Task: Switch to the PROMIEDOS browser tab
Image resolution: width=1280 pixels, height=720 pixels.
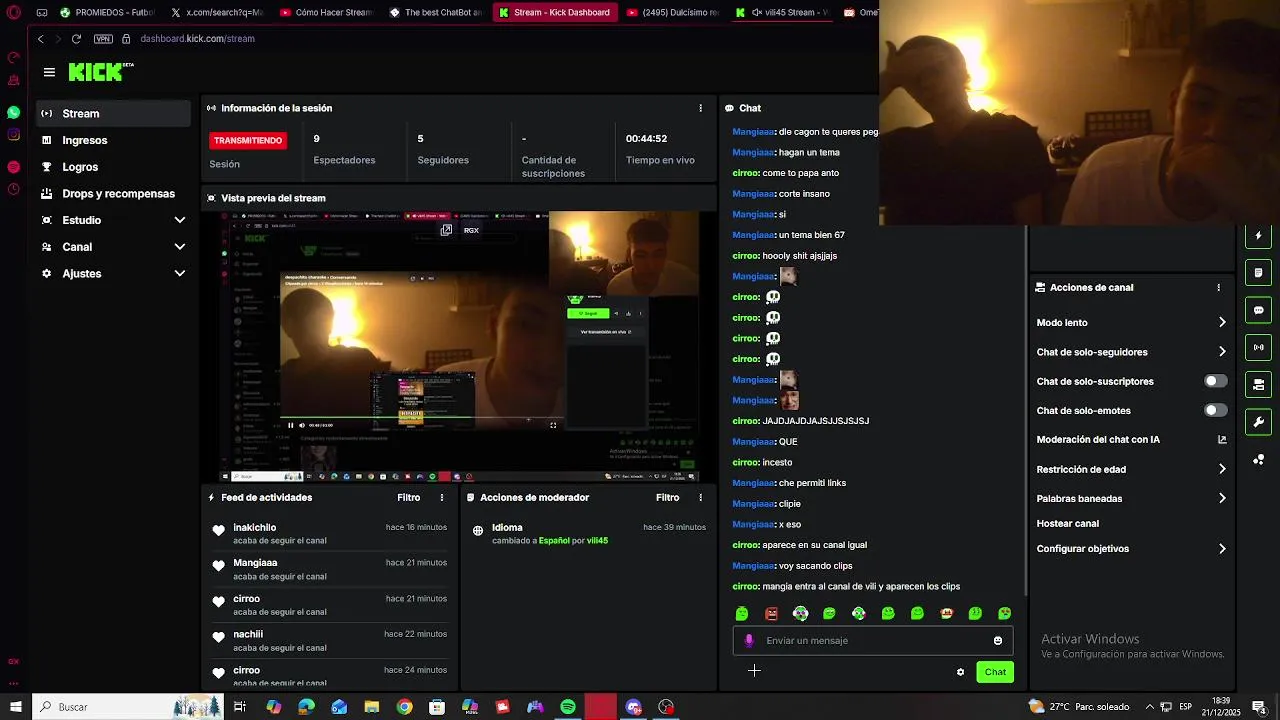Action: coord(107,13)
